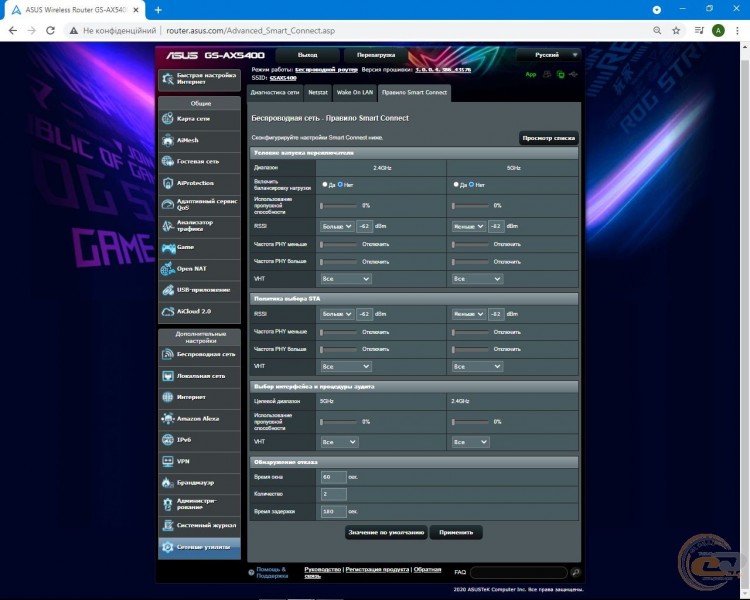Open VHT dropdown under target band 5GHz
Image resolution: width=750 pixels, height=600 pixels.
point(339,442)
